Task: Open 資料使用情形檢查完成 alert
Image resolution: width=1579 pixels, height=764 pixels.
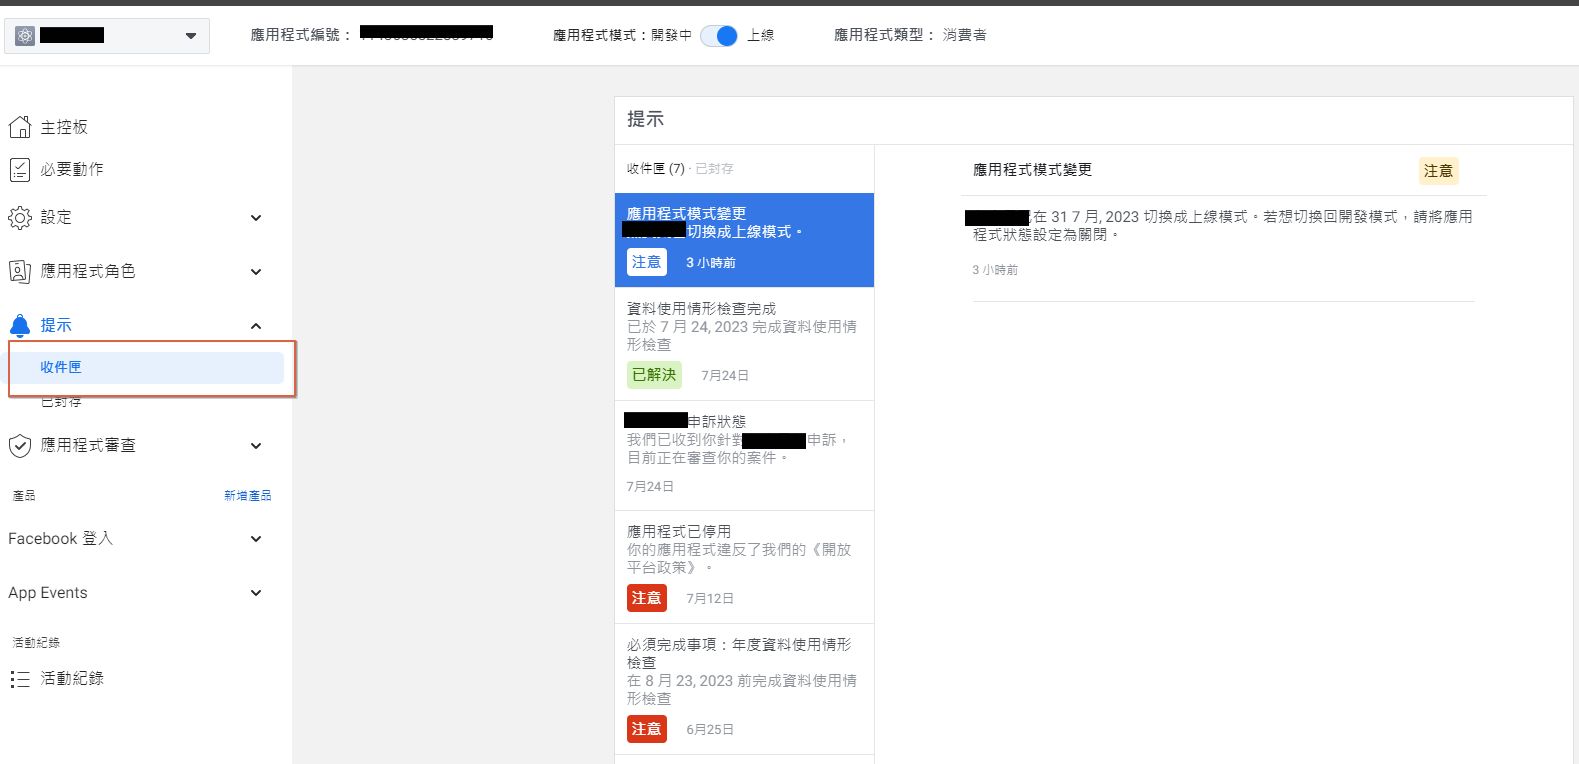Action: [744, 344]
